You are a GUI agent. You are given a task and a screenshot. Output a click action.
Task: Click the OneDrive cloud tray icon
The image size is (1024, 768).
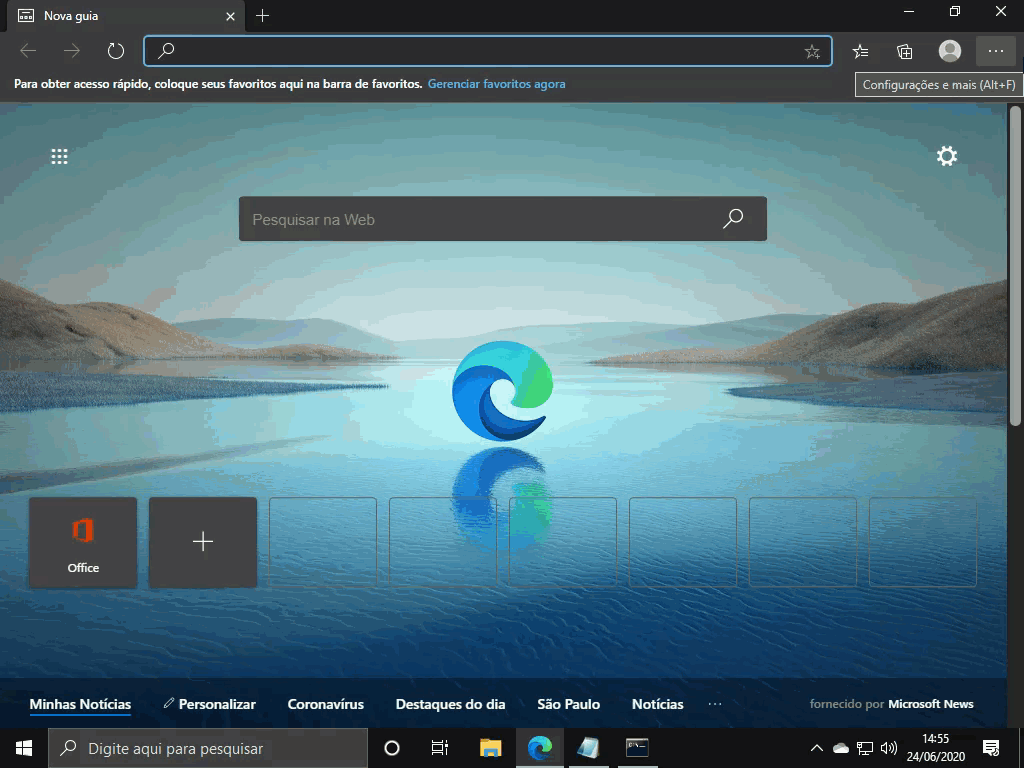tap(840, 748)
